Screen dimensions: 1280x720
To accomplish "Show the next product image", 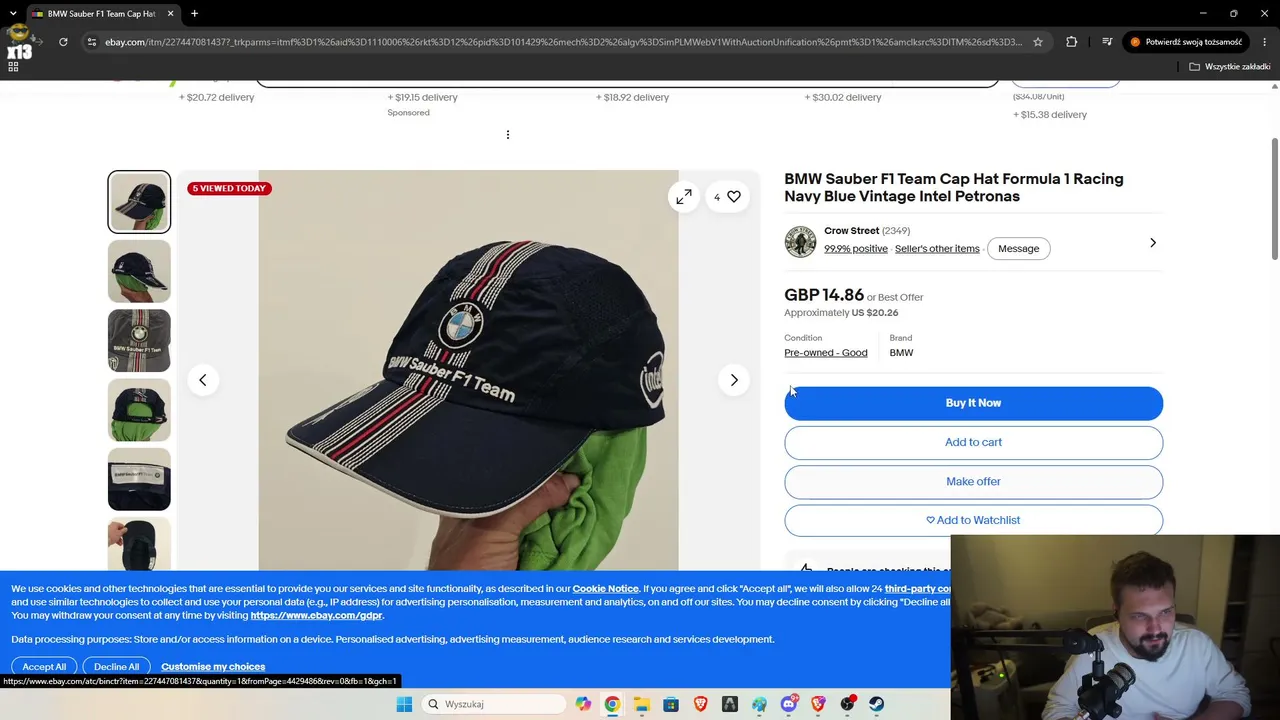I will [x=734, y=380].
